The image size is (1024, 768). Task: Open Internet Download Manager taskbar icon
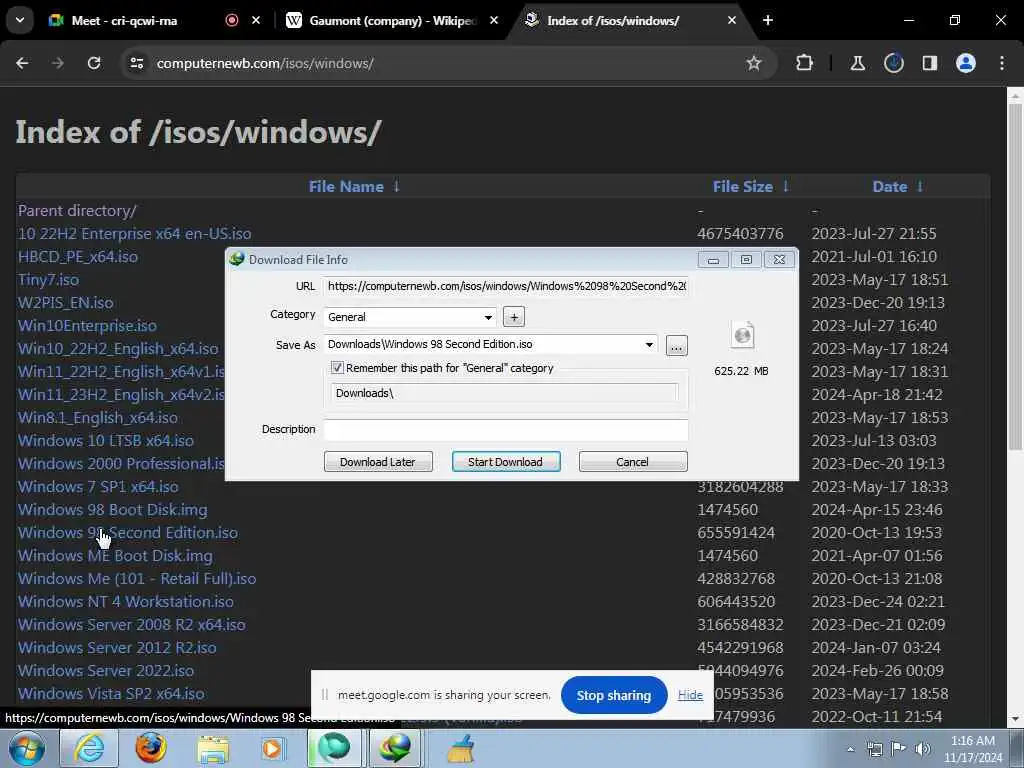[x=395, y=748]
